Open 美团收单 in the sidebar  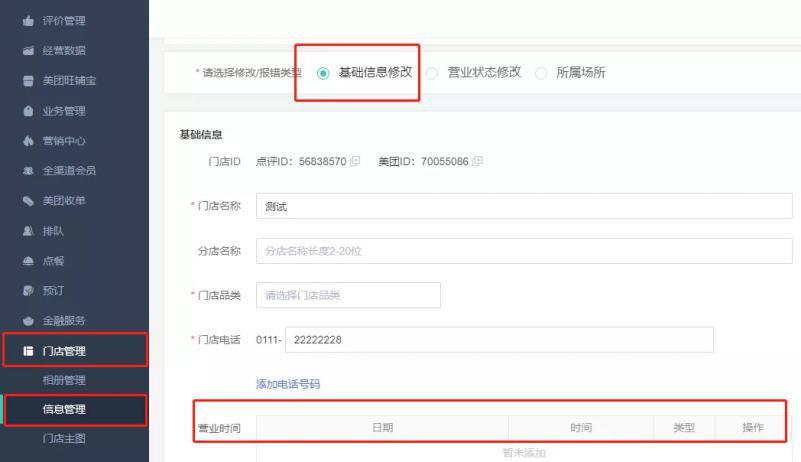click(x=64, y=201)
